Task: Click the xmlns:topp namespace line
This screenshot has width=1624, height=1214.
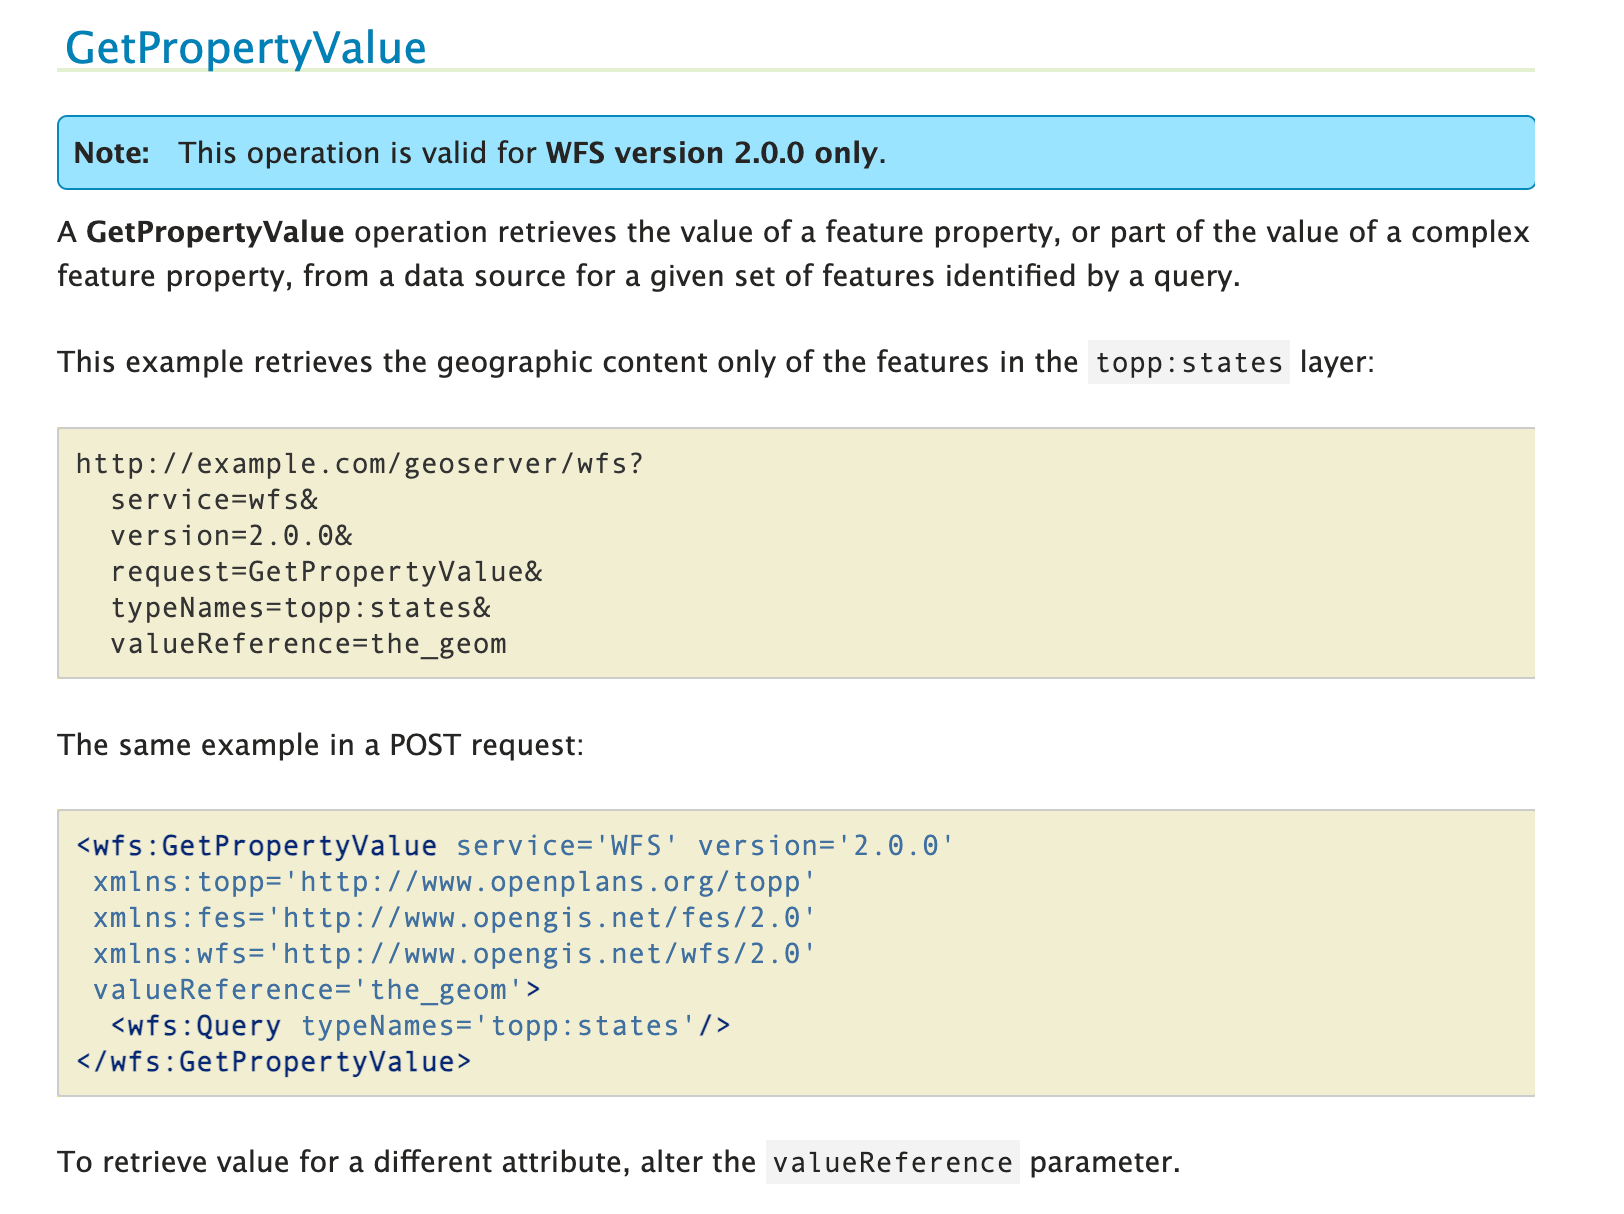Action: [x=455, y=882]
